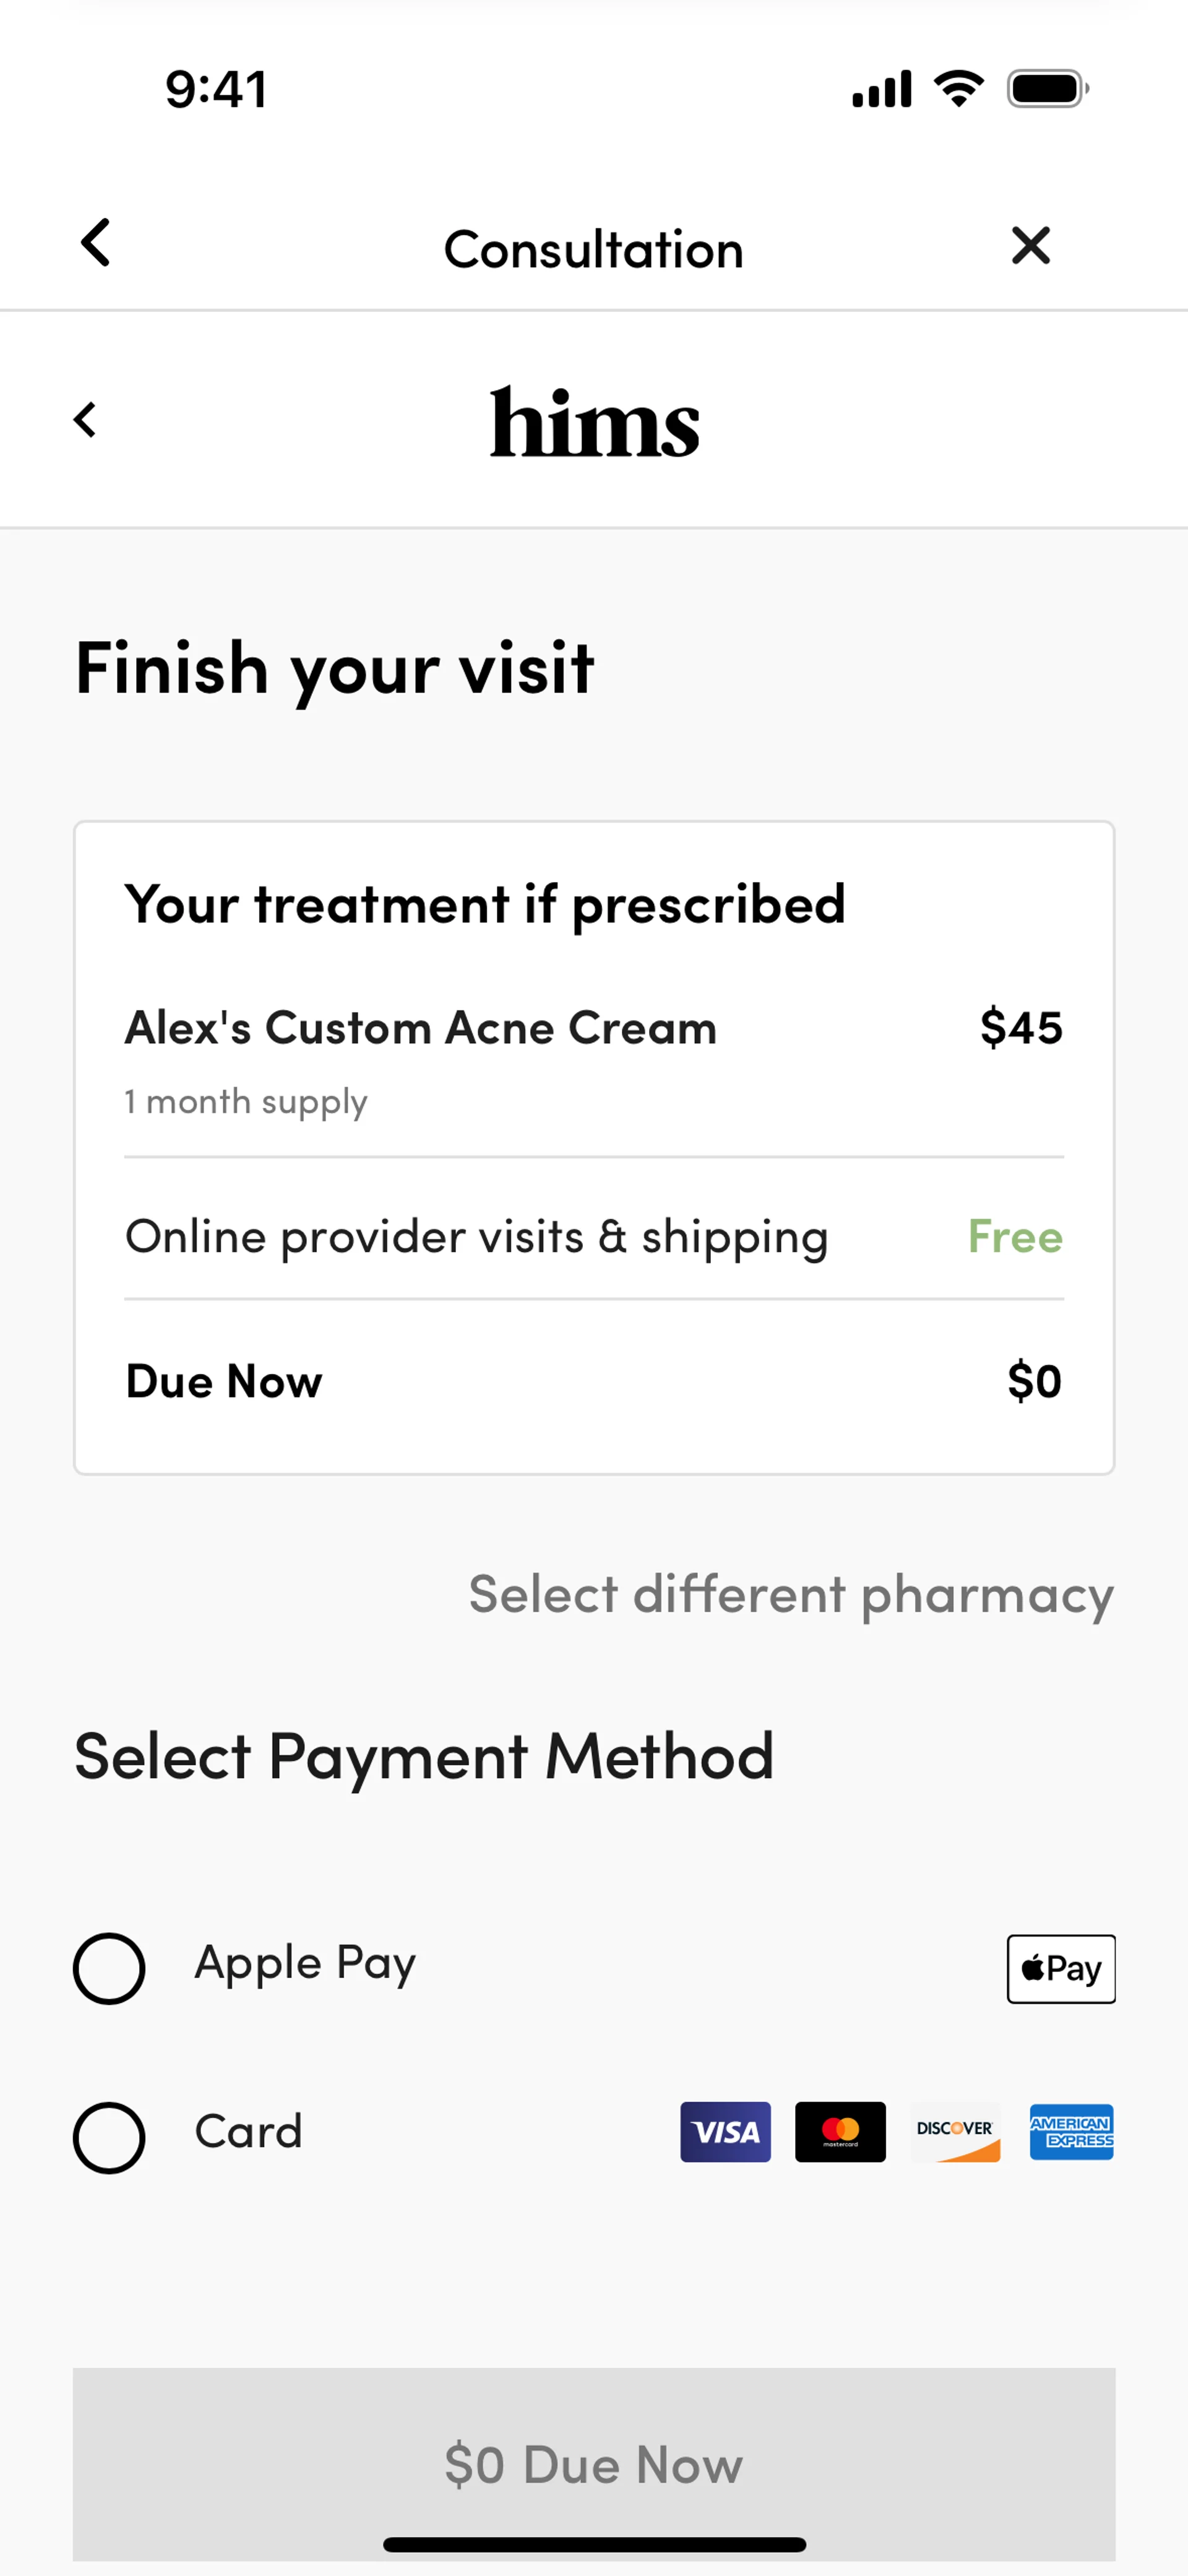
Task: Tap the Visa card icon
Action: (725, 2131)
